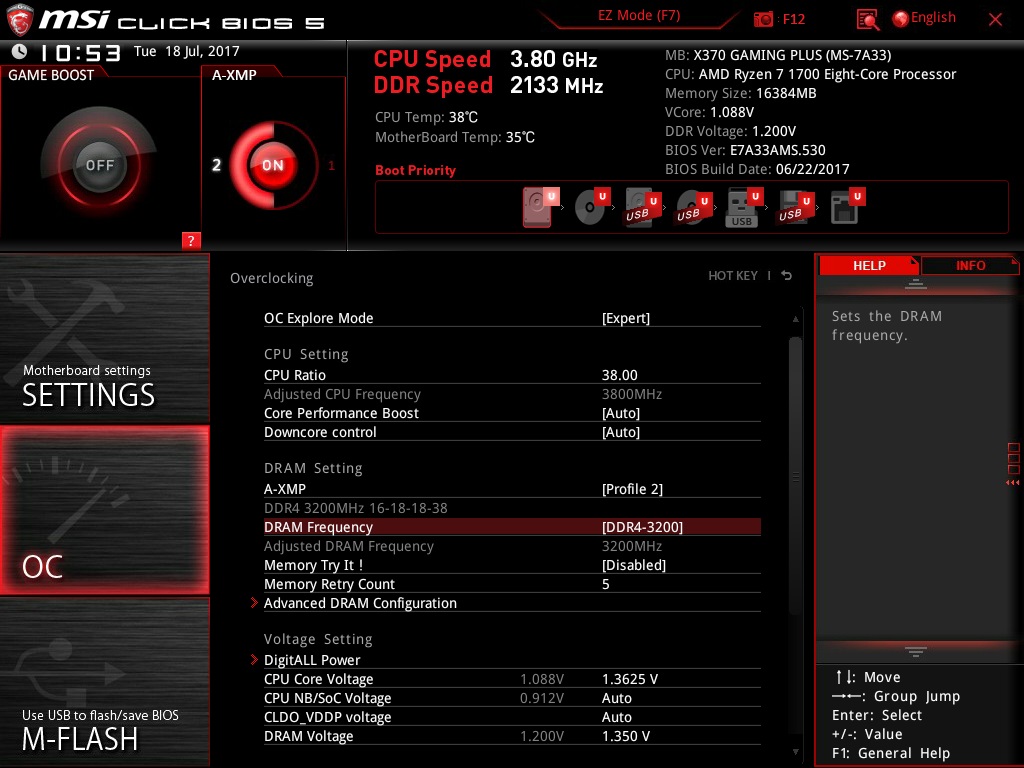Click the CPU Temp 38°C reading
Screen dimensions: 1024x768
click(x=426, y=118)
